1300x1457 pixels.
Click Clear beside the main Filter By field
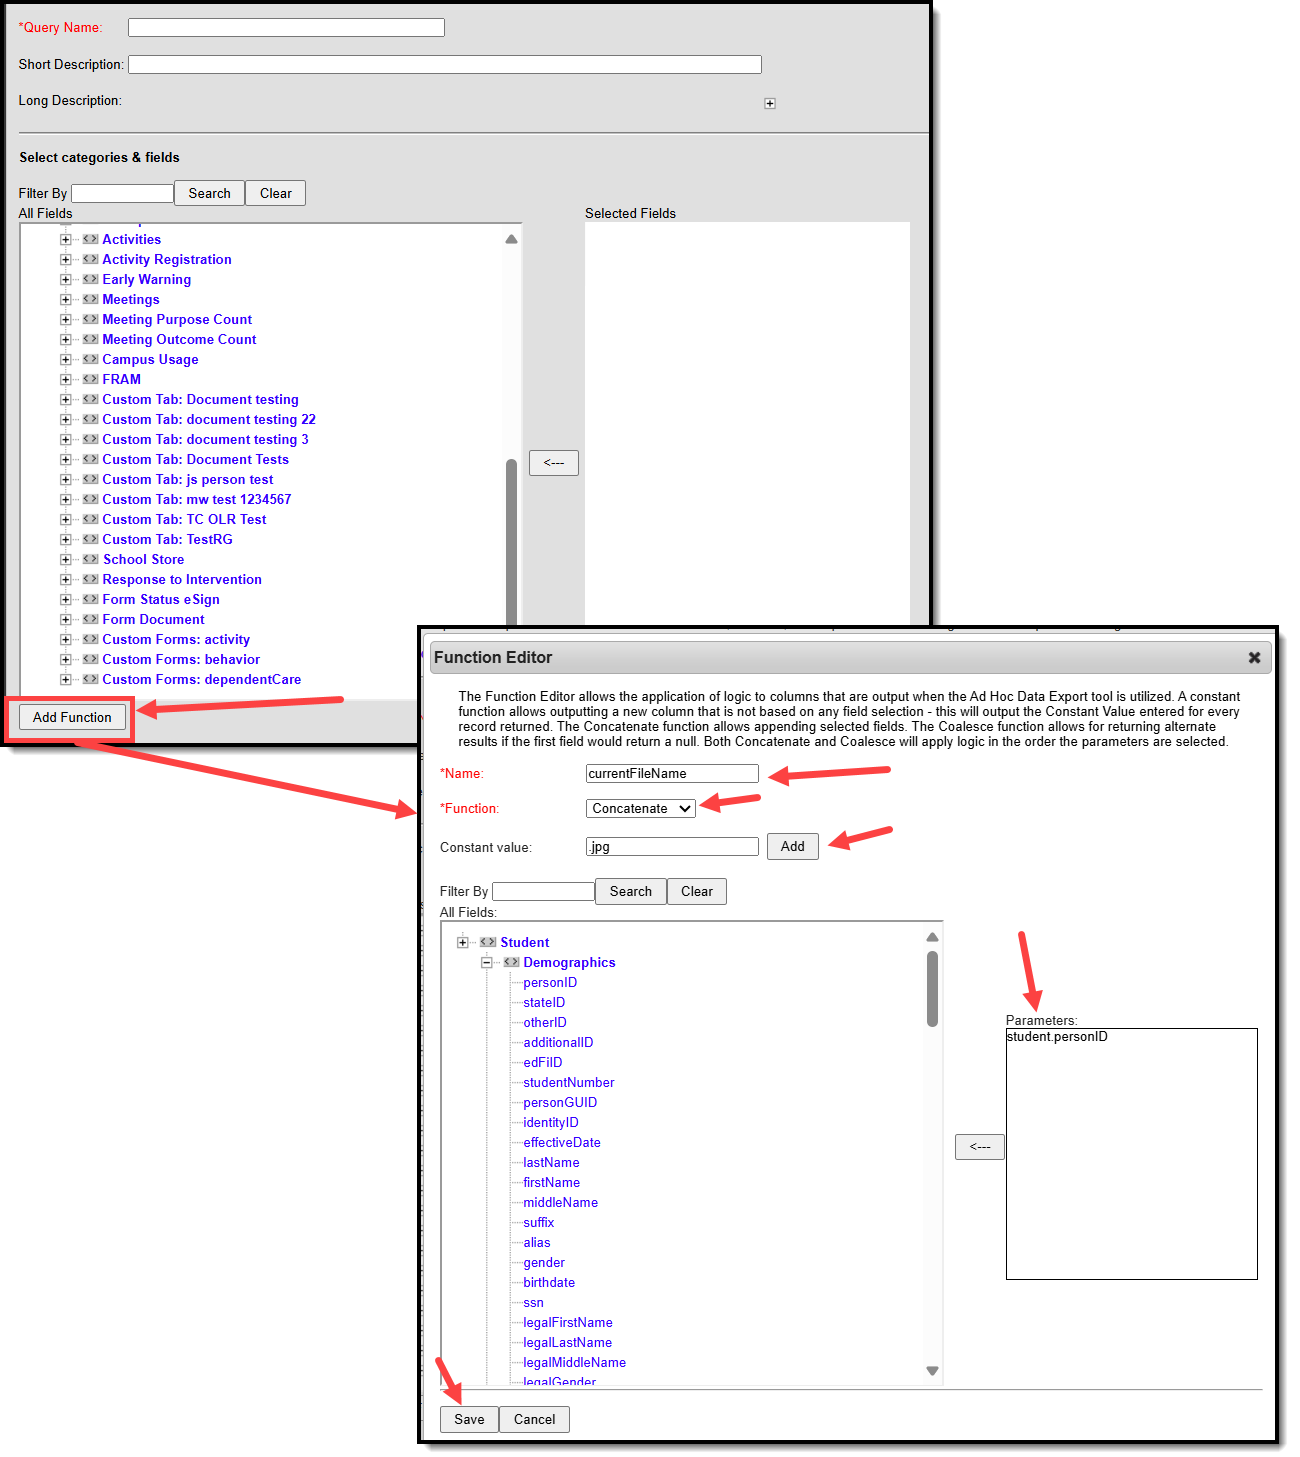click(x=275, y=193)
